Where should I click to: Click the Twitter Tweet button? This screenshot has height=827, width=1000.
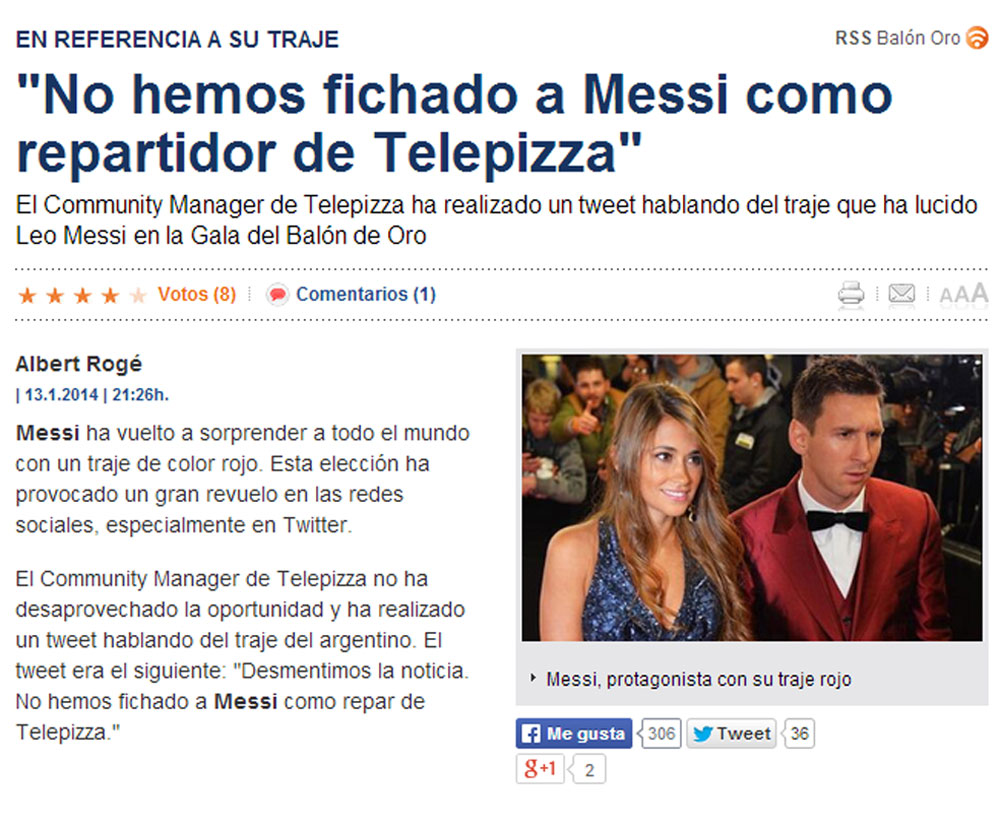[731, 734]
